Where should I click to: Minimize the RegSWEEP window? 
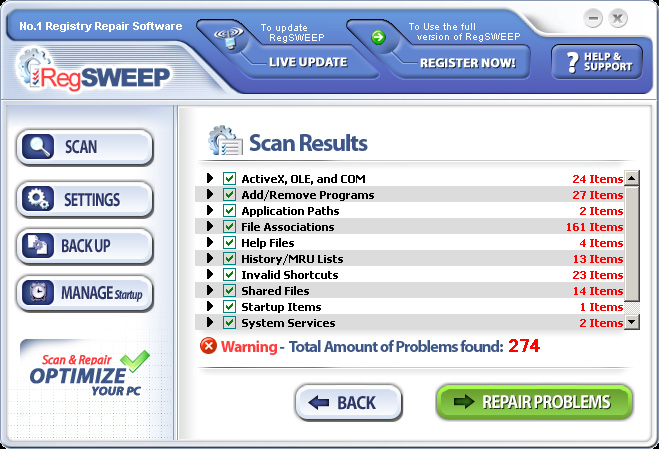pos(593,18)
